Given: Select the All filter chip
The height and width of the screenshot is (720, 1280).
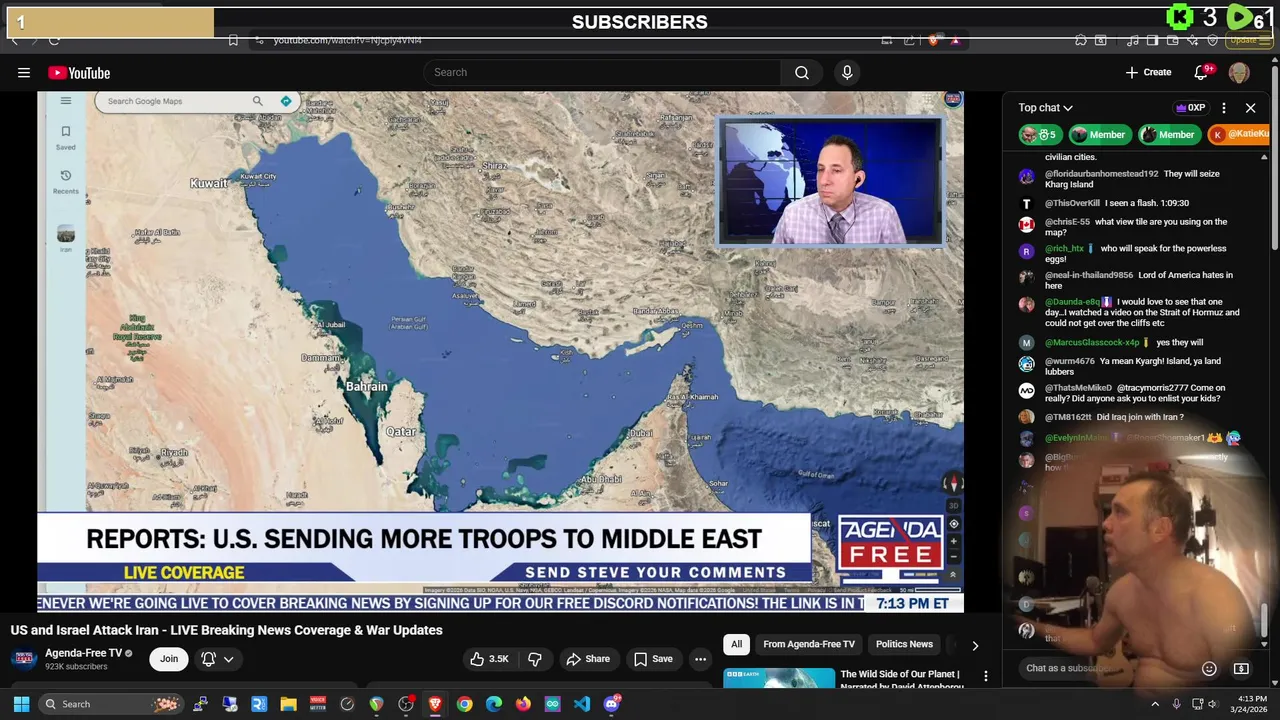Looking at the screenshot, I should tap(736, 644).
